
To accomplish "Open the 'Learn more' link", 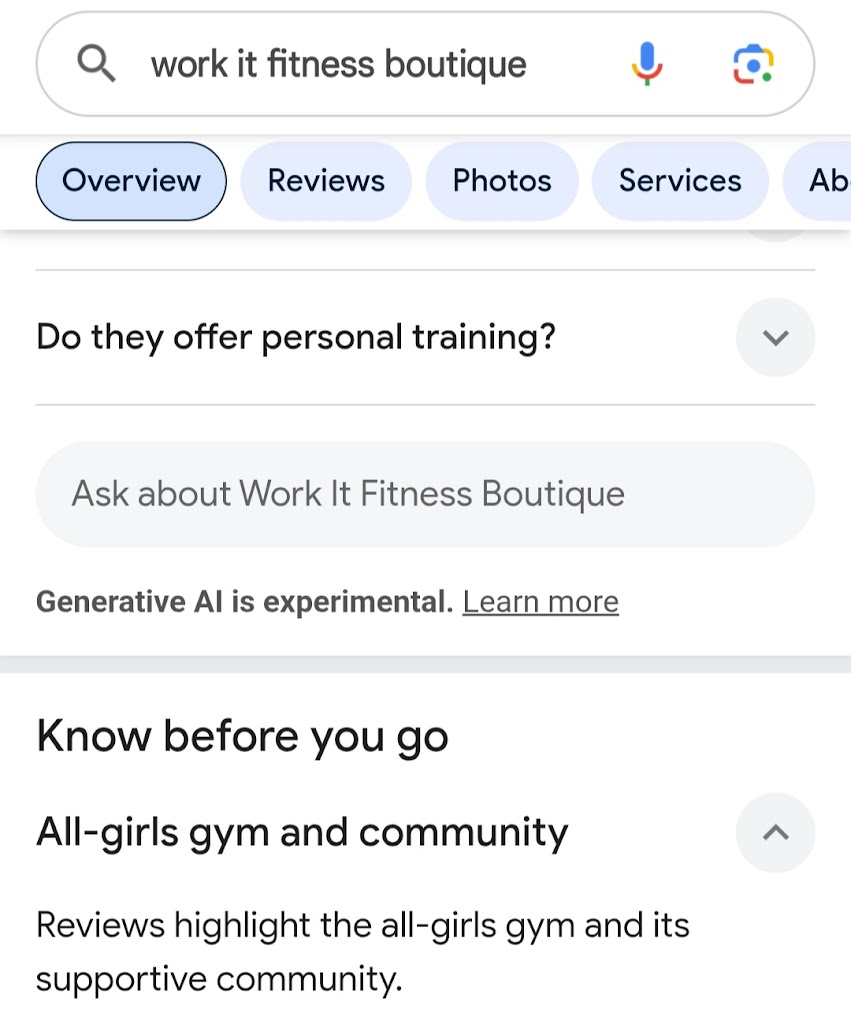I will (540, 602).
